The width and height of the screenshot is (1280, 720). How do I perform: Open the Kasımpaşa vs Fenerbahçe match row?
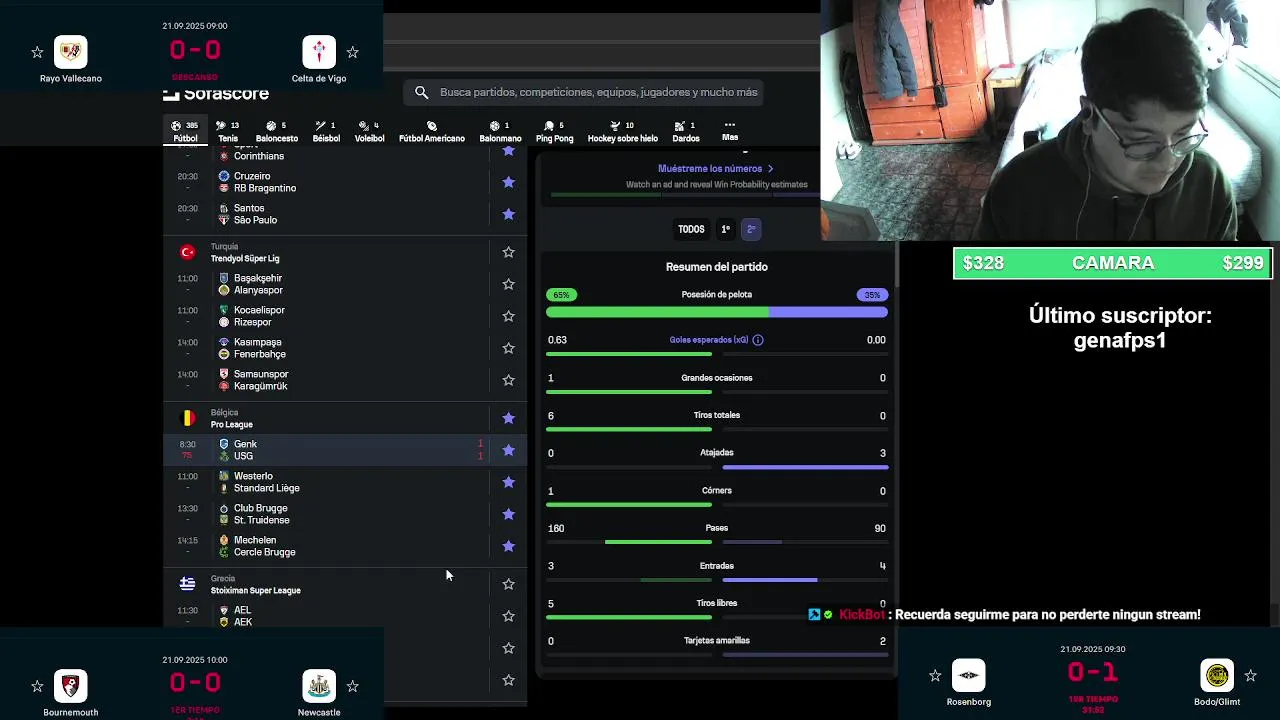click(x=346, y=348)
